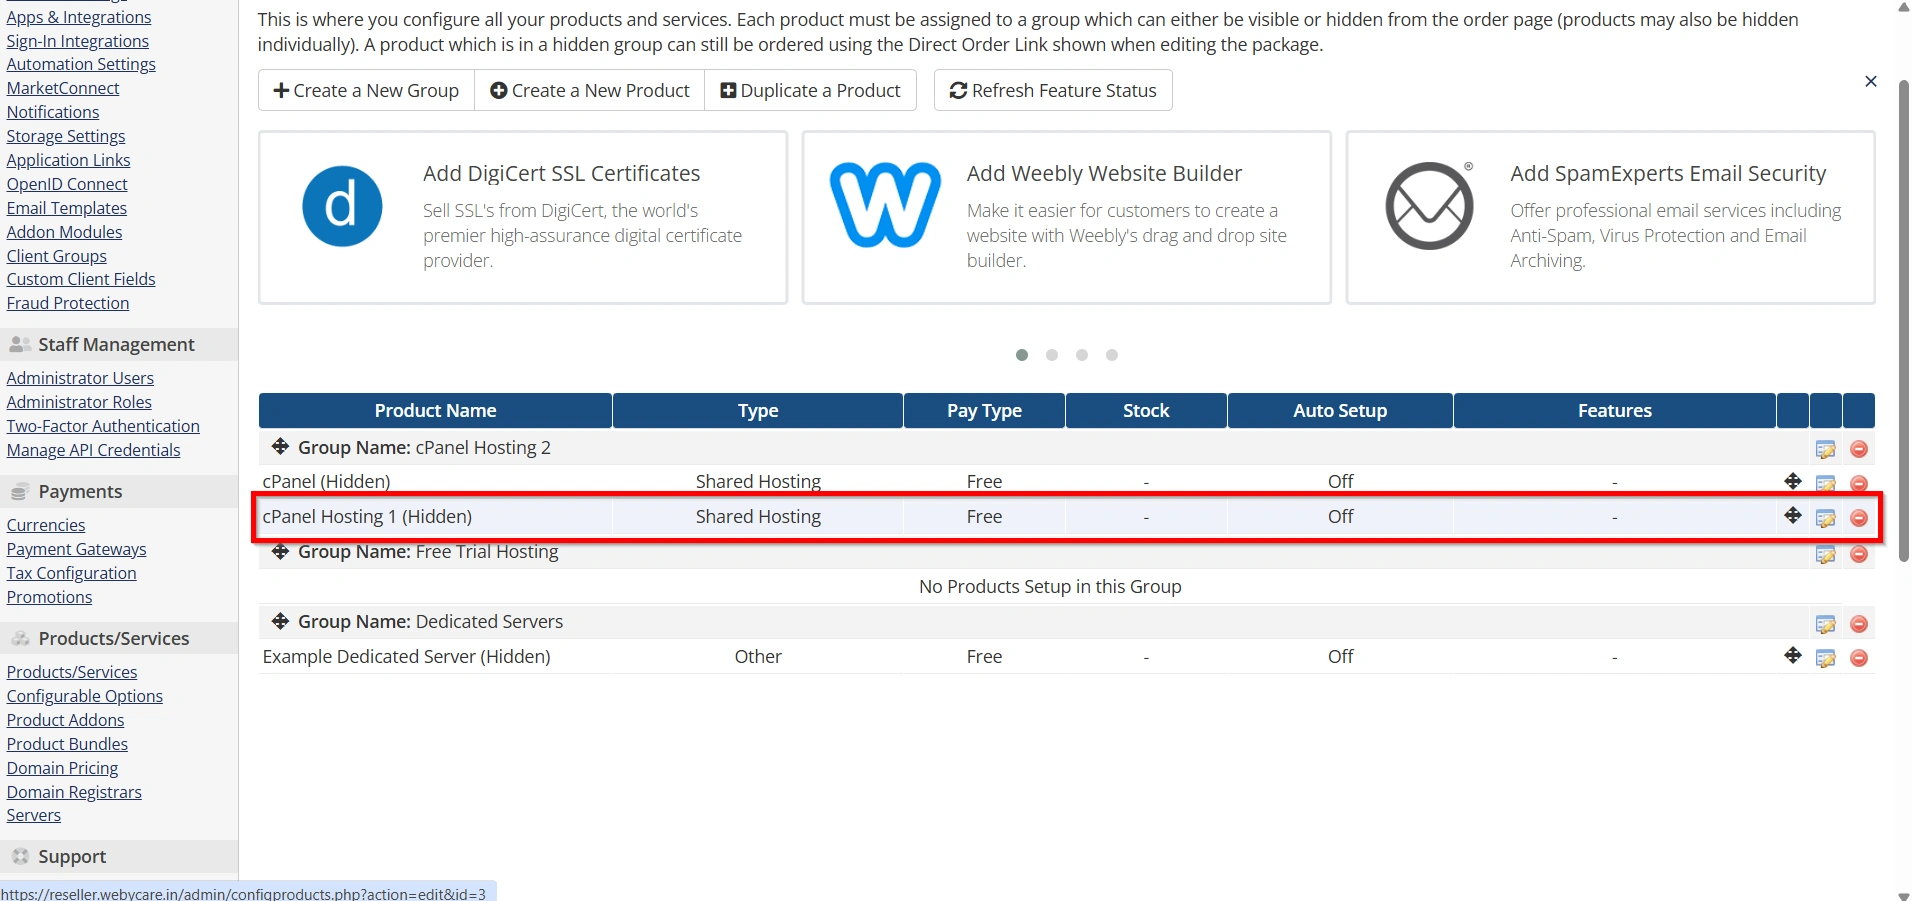Open Servers link in sidebar
The image size is (1912, 901).
click(34, 815)
